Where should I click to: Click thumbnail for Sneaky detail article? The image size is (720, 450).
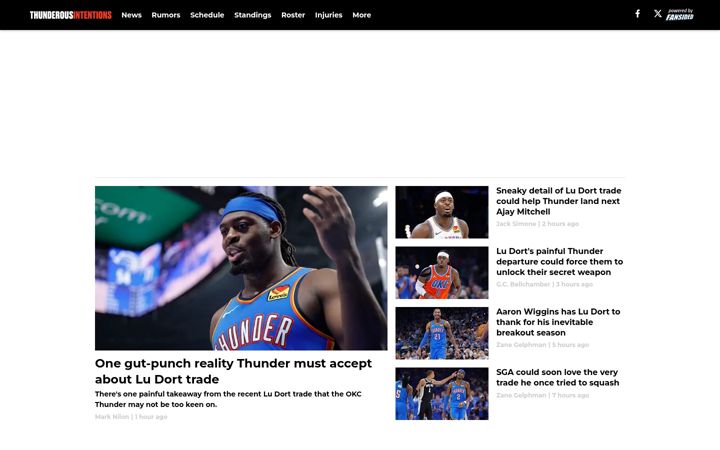(x=442, y=212)
